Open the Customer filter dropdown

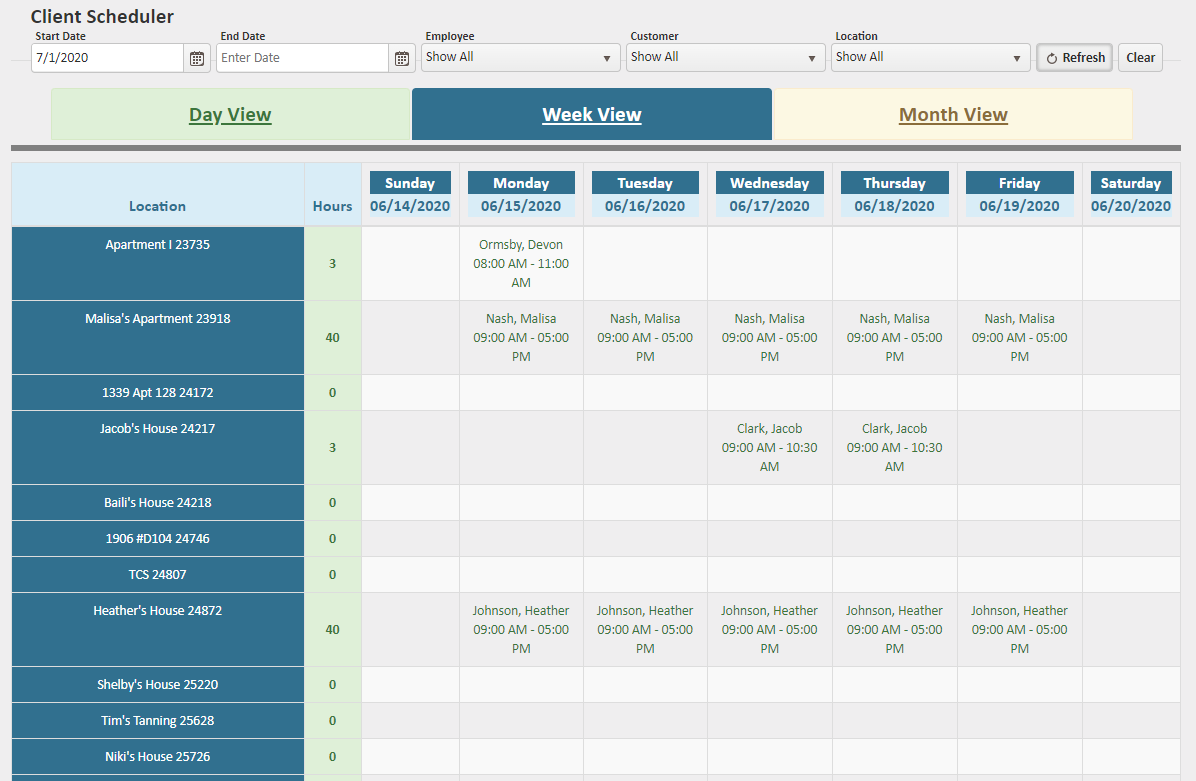click(725, 57)
